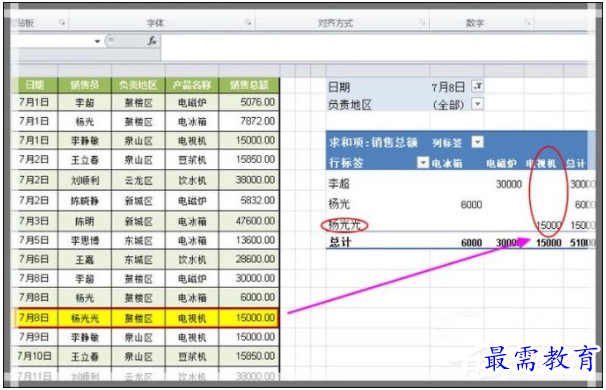The height and width of the screenshot is (390, 606).
Task: Expand the Name Box dropdown arrow
Action: click(97, 41)
